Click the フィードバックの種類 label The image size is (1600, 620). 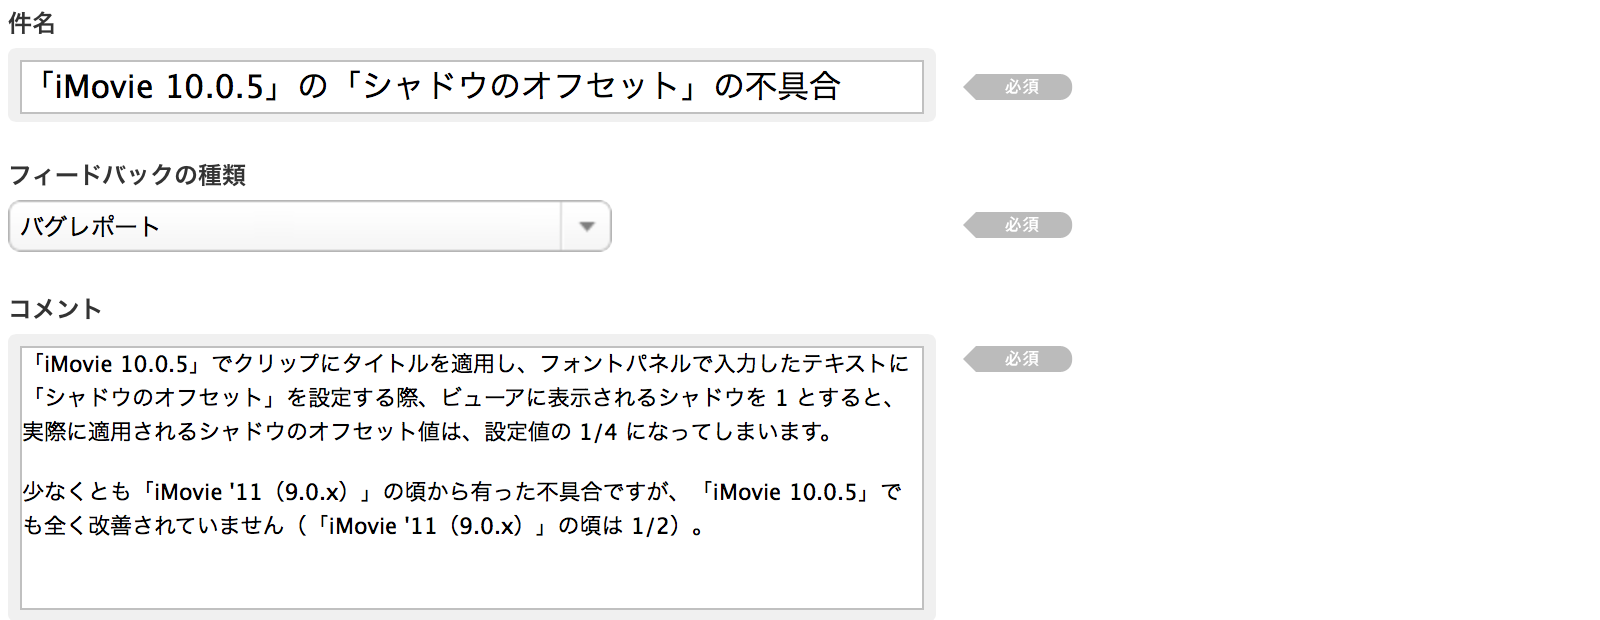(127, 175)
